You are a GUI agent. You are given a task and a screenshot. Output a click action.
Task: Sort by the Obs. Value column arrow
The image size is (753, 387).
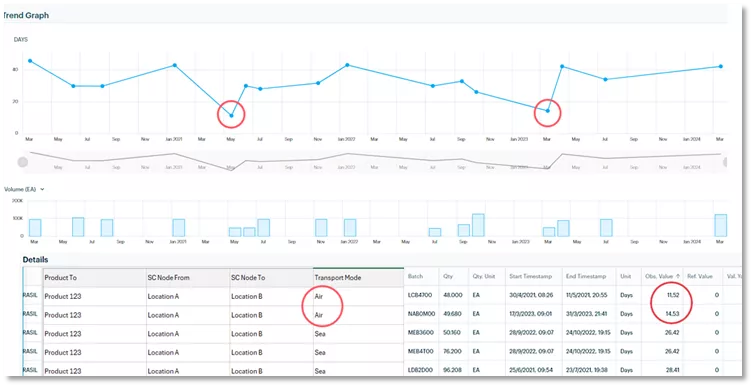click(x=678, y=276)
